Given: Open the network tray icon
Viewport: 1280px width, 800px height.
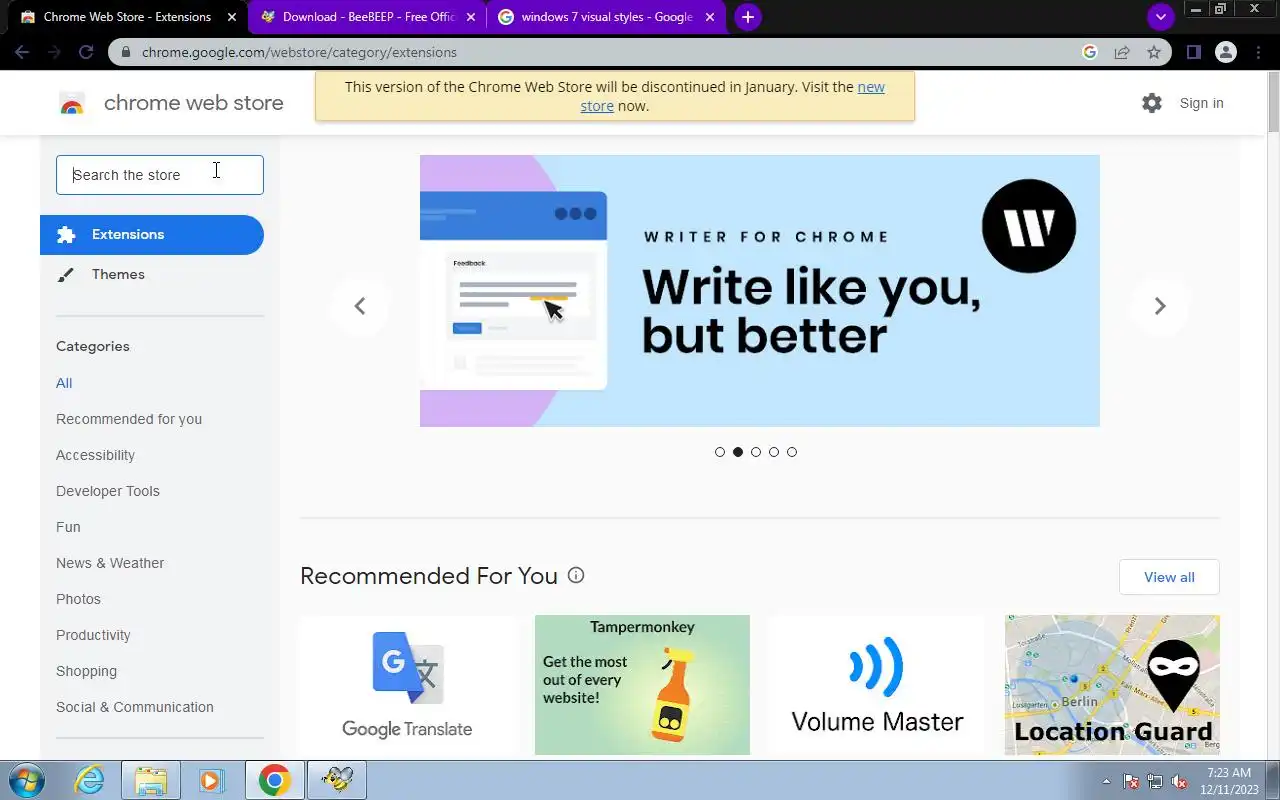Looking at the screenshot, I should [1155, 781].
